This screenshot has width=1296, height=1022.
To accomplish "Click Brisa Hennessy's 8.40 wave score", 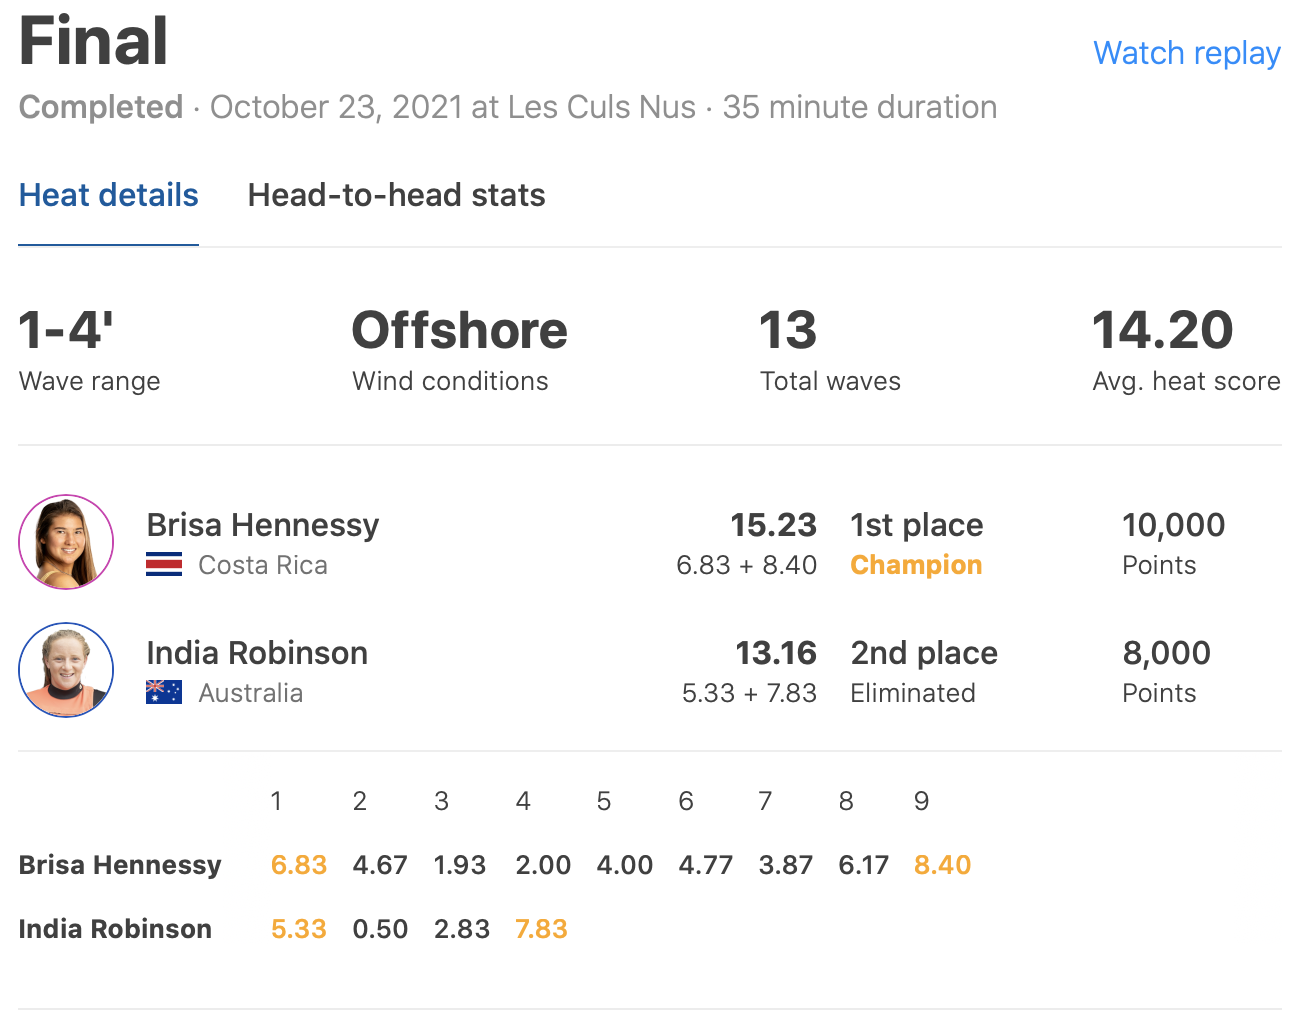I will point(942,865).
